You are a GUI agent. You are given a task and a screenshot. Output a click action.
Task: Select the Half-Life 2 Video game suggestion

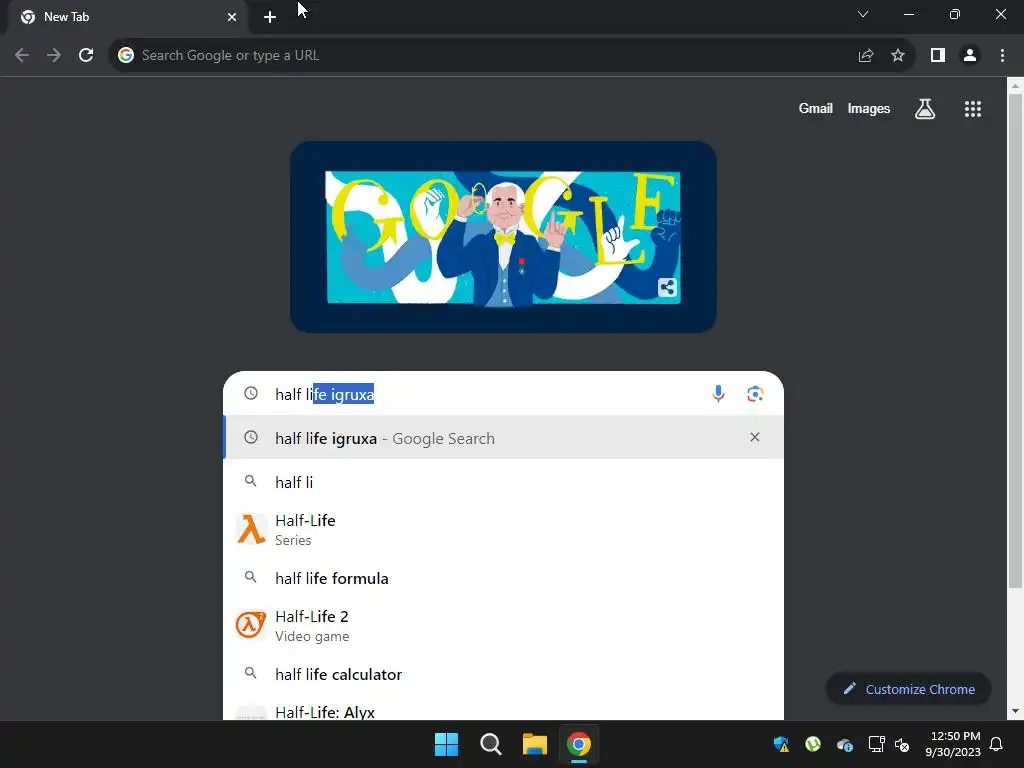coord(503,626)
